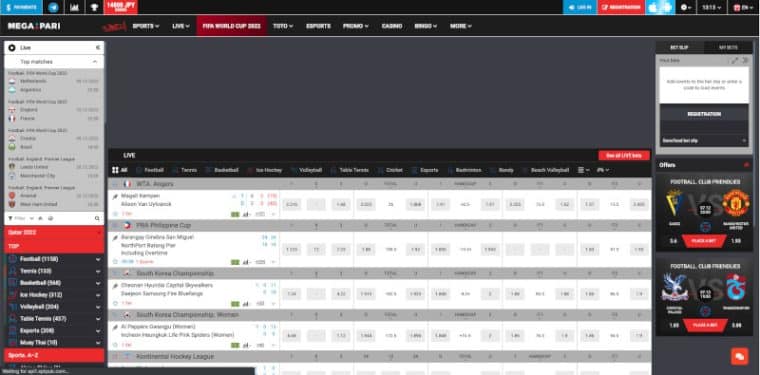Screen dimensions: 760x375
Task: Expand Volleyball in sidebar
Action: 54,307
